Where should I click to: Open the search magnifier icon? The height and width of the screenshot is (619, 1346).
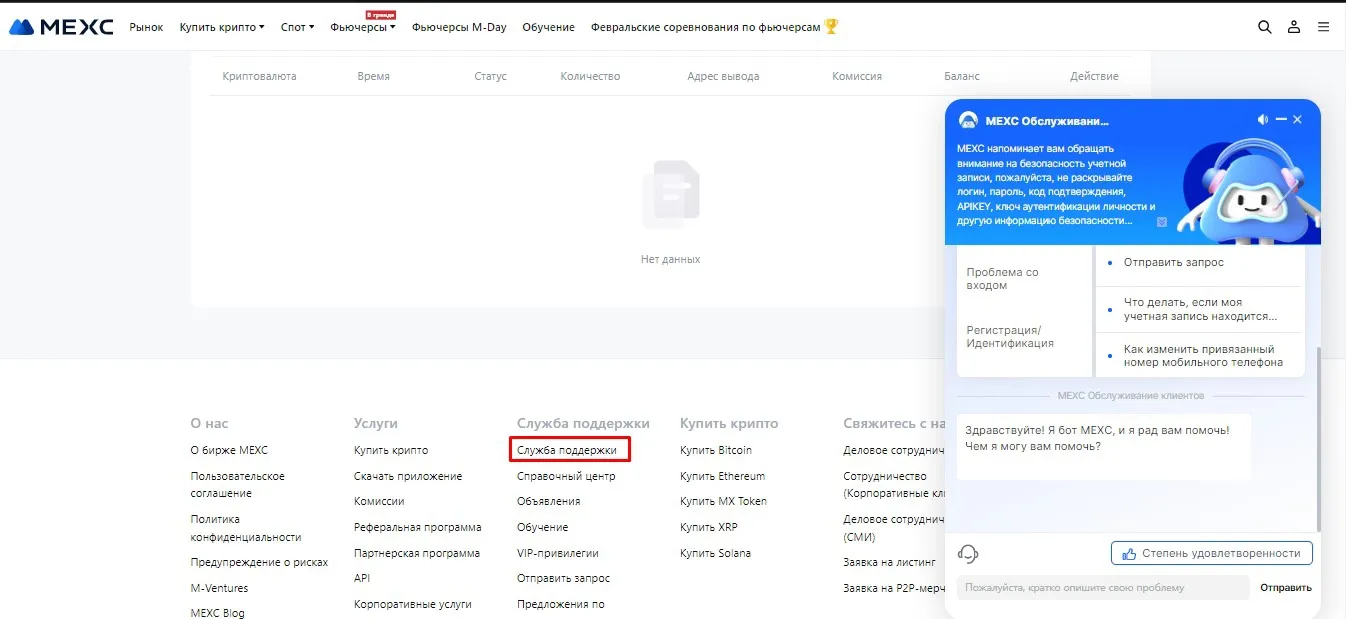click(1265, 27)
